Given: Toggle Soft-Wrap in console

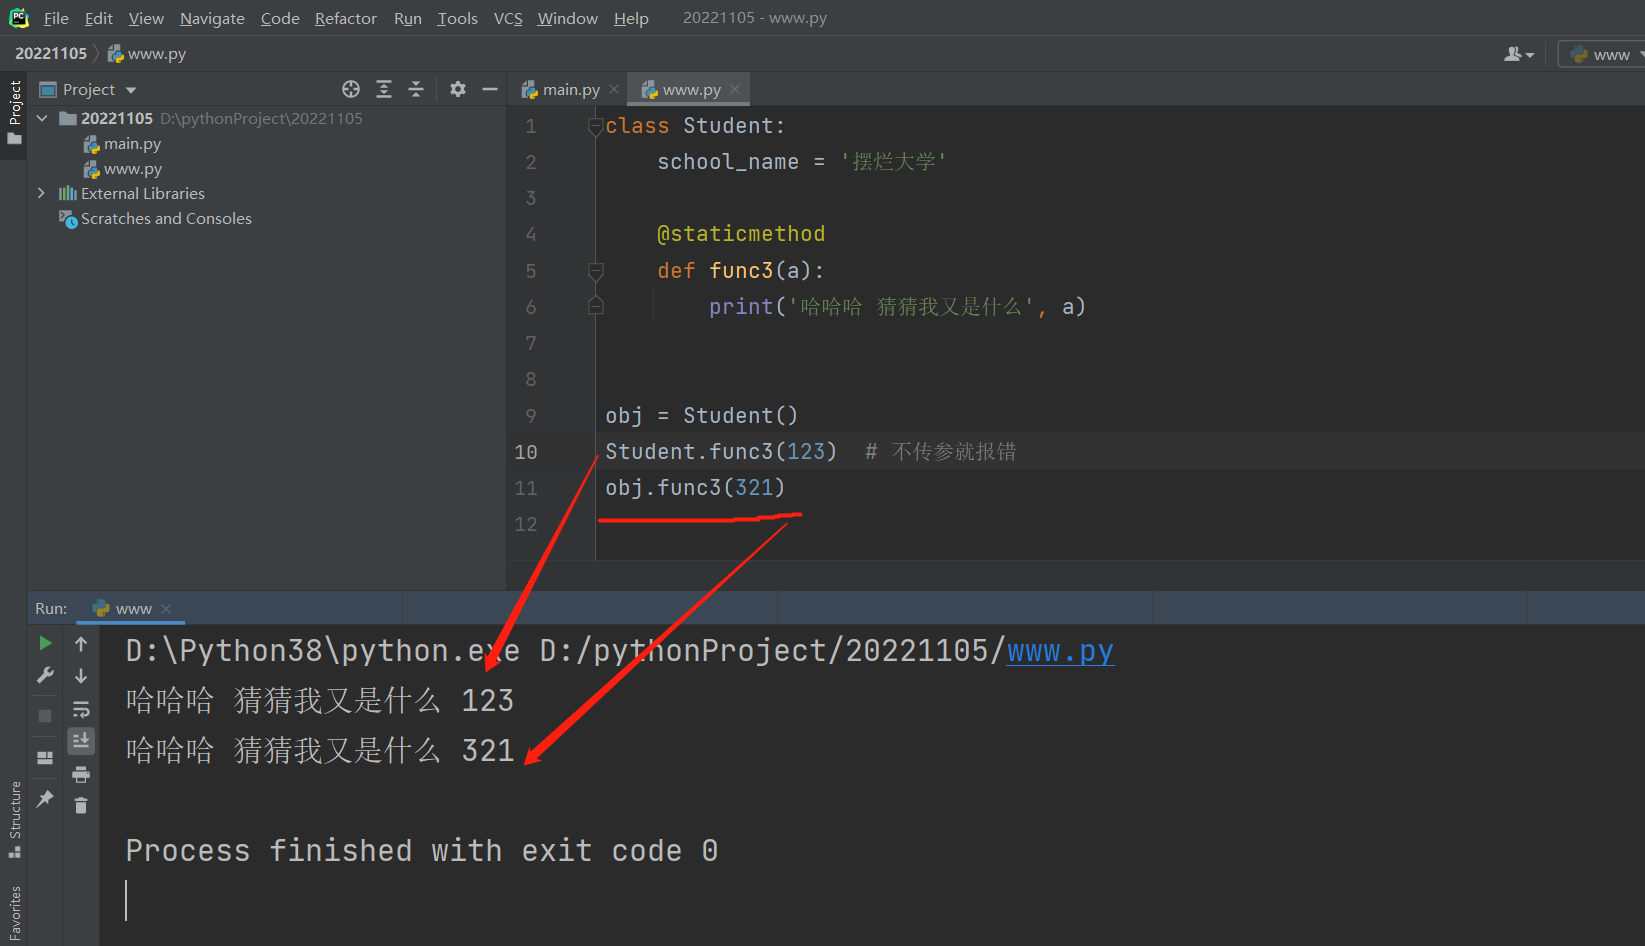Looking at the screenshot, I should coord(81,709).
